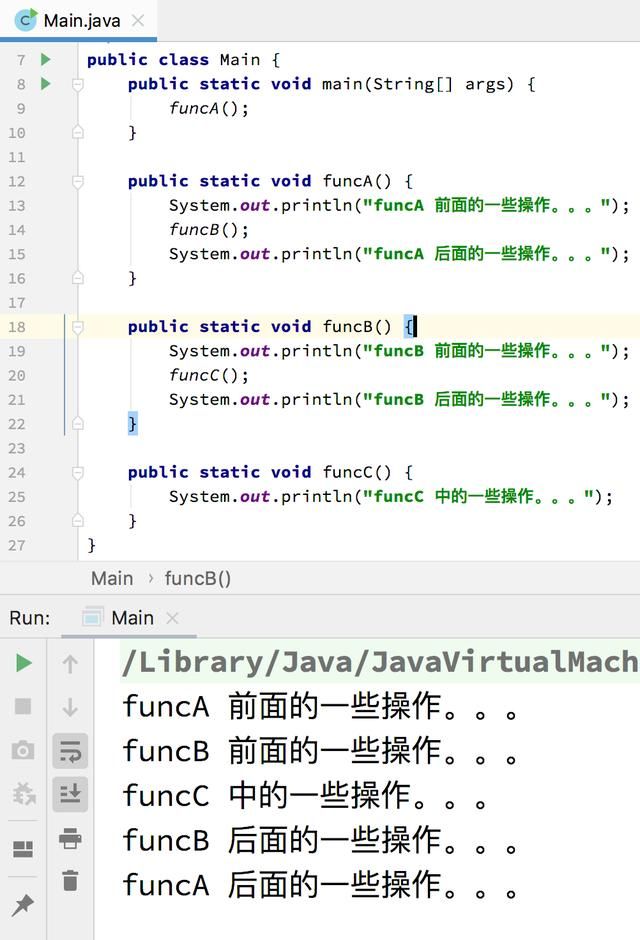
Task: Close the Main run tab
Action: click(x=172, y=617)
